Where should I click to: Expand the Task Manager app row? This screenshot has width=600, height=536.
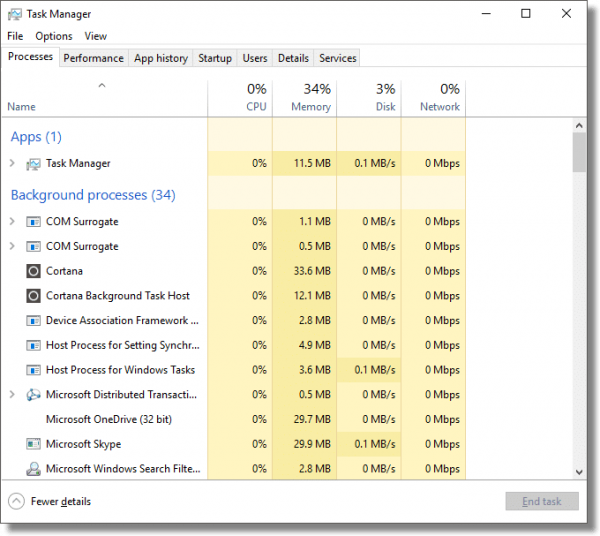click(x=12, y=163)
